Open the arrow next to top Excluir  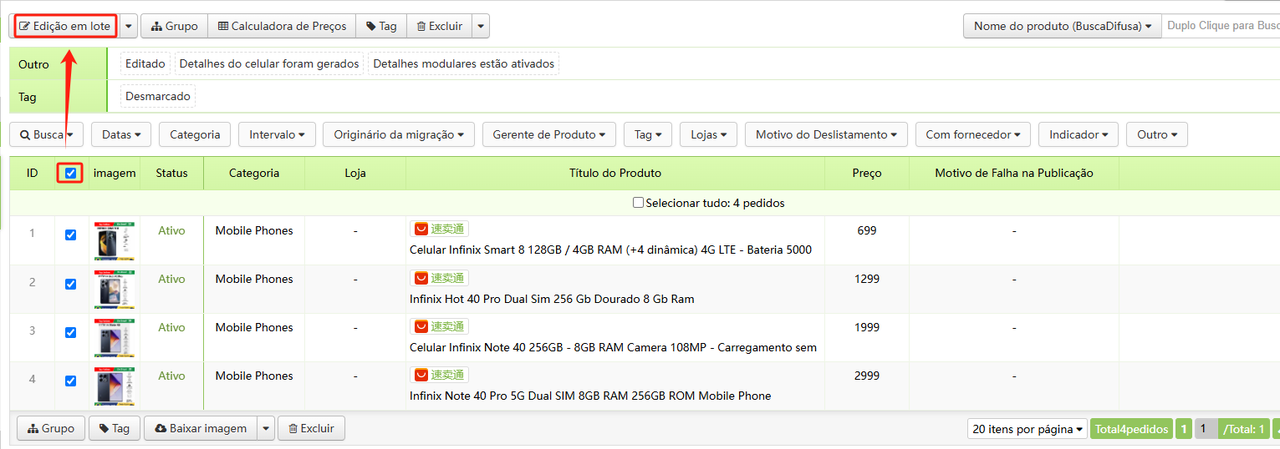[x=481, y=26]
